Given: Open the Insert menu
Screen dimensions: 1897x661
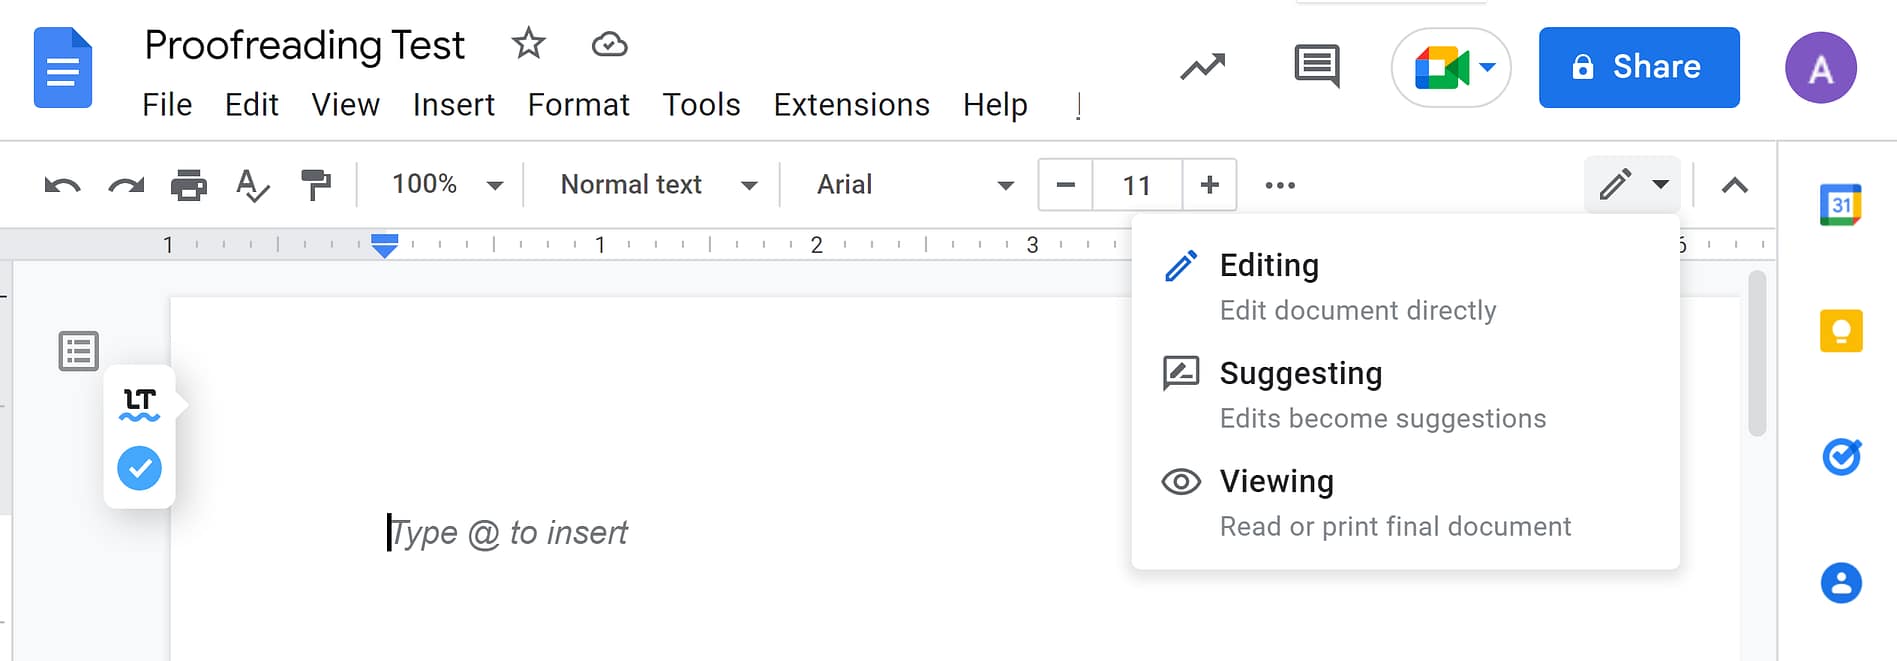Looking at the screenshot, I should tap(453, 104).
